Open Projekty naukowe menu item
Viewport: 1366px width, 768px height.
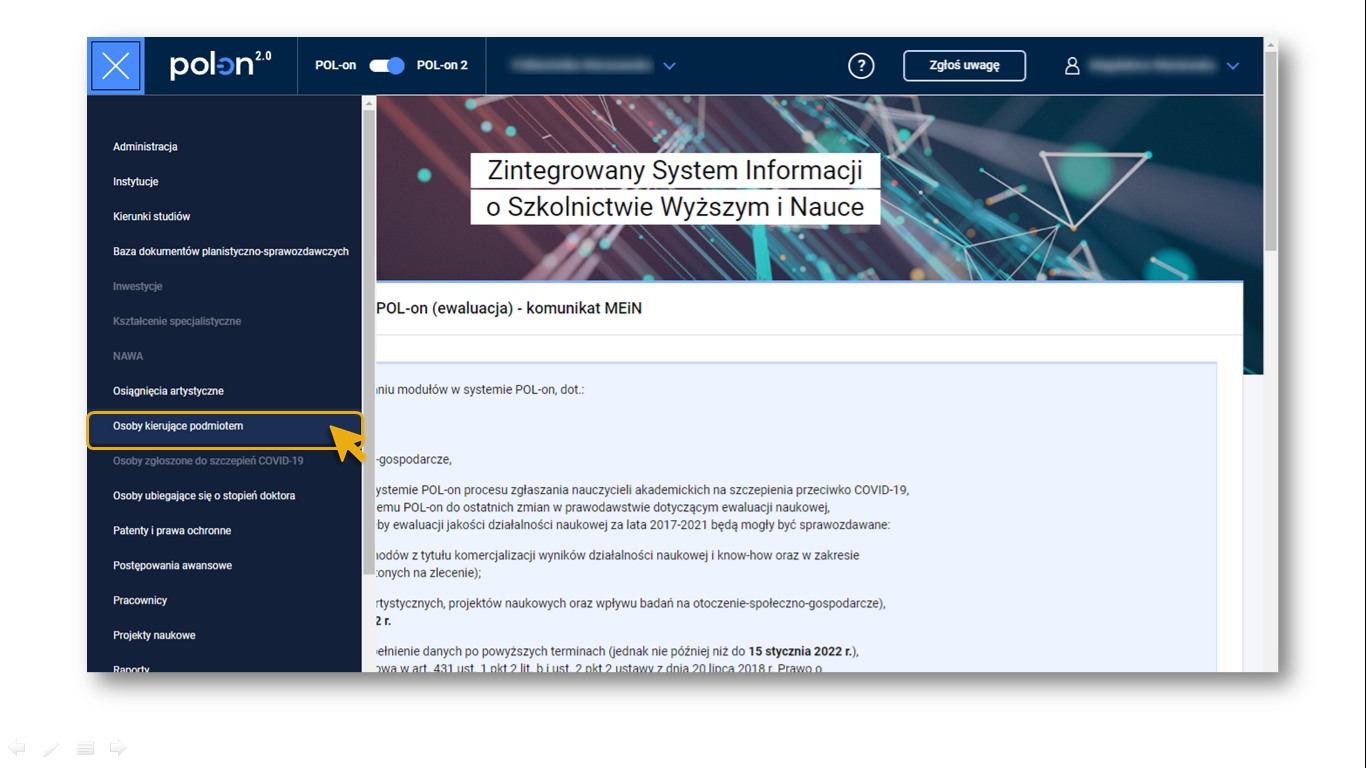[x=154, y=636]
